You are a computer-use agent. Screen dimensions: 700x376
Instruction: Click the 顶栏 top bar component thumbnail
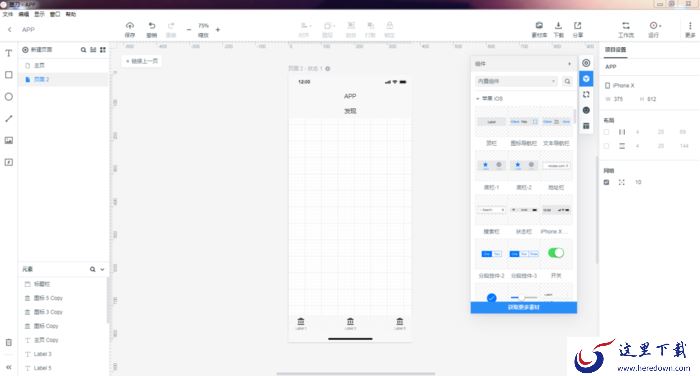(x=491, y=121)
